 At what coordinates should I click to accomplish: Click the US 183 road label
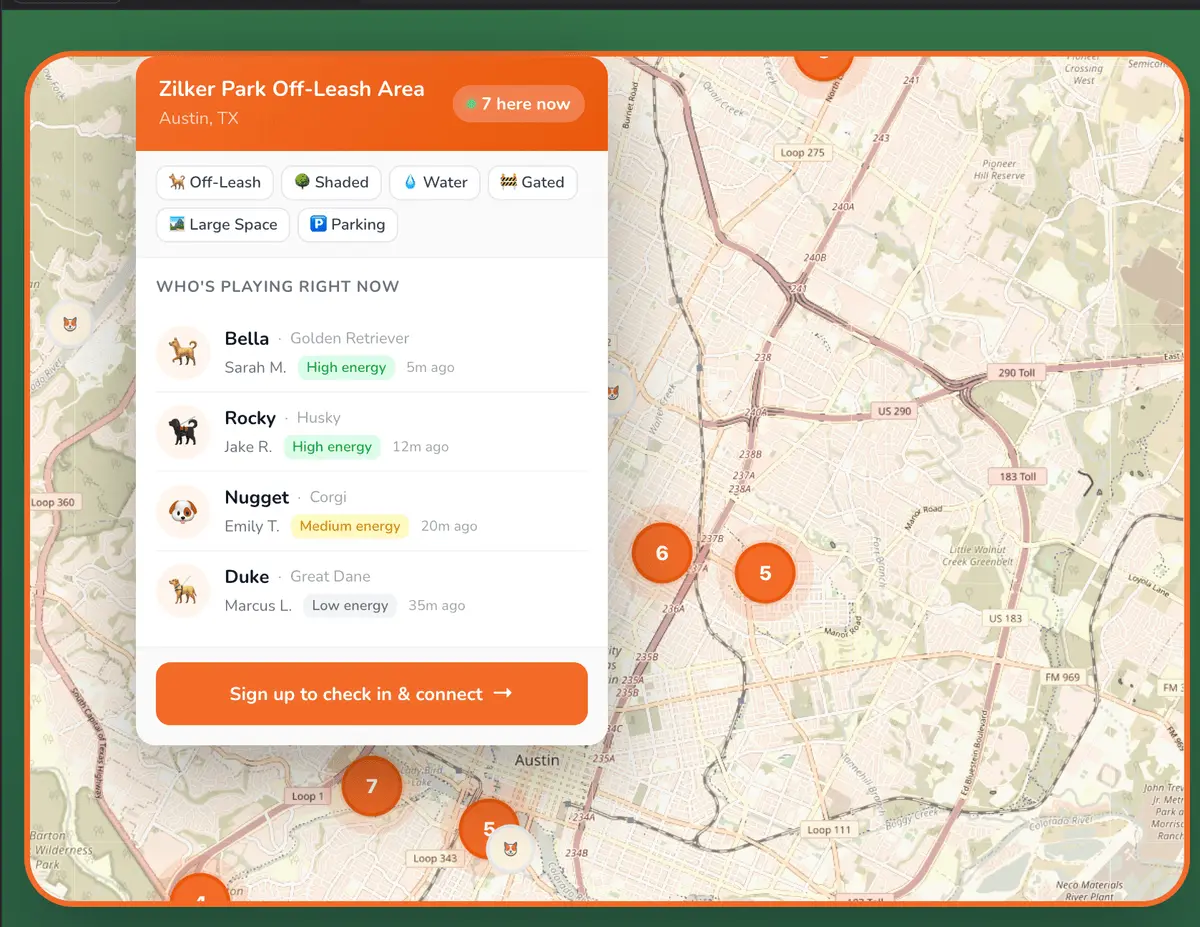pos(1005,618)
